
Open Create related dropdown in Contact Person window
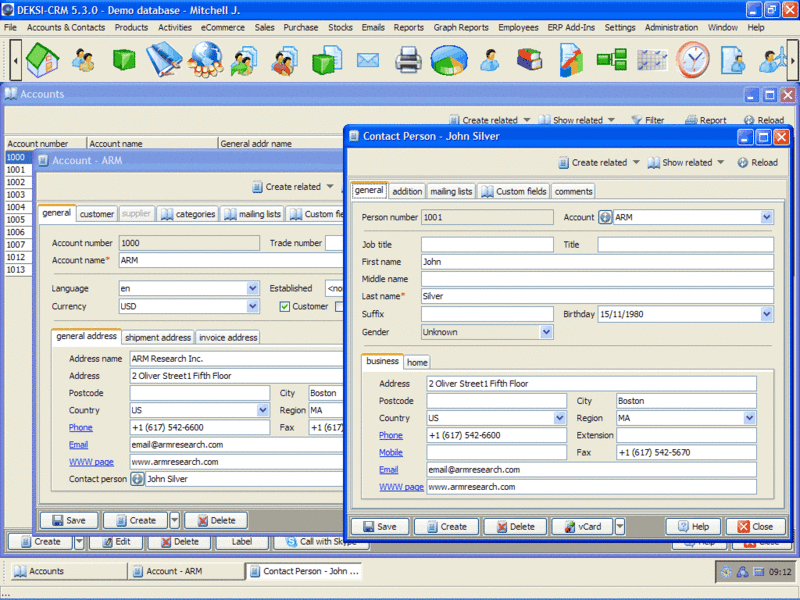[x=599, y=163]
